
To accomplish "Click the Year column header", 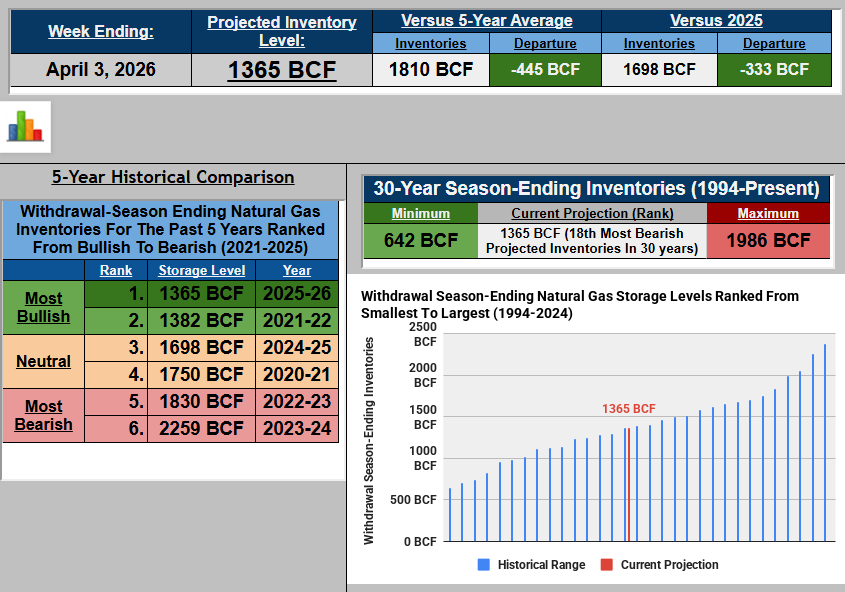I will click(297, 270).
